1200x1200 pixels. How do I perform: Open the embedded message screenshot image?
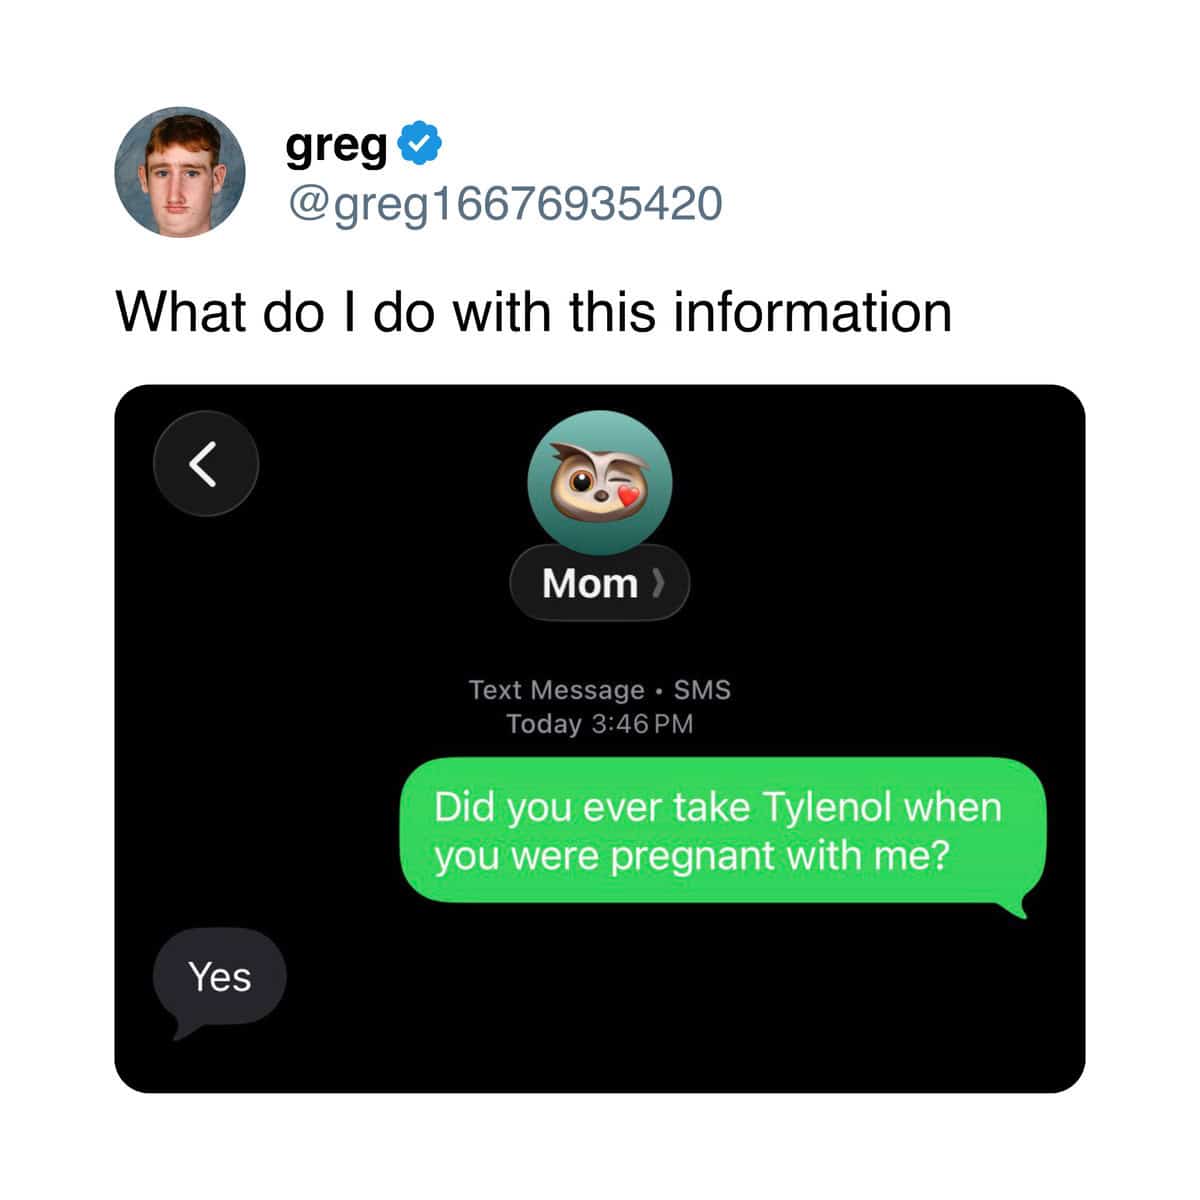(x=600, y=739)
